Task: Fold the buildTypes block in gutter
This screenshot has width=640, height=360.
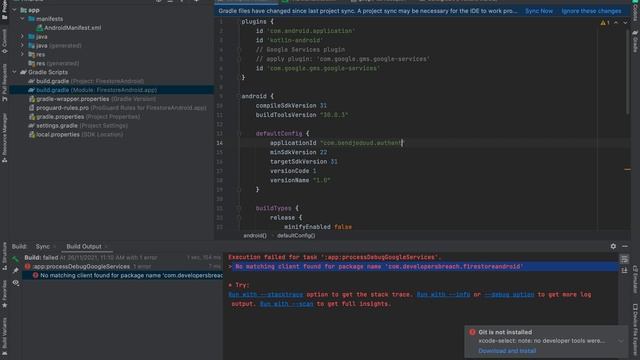Action: tap(239, 208)
